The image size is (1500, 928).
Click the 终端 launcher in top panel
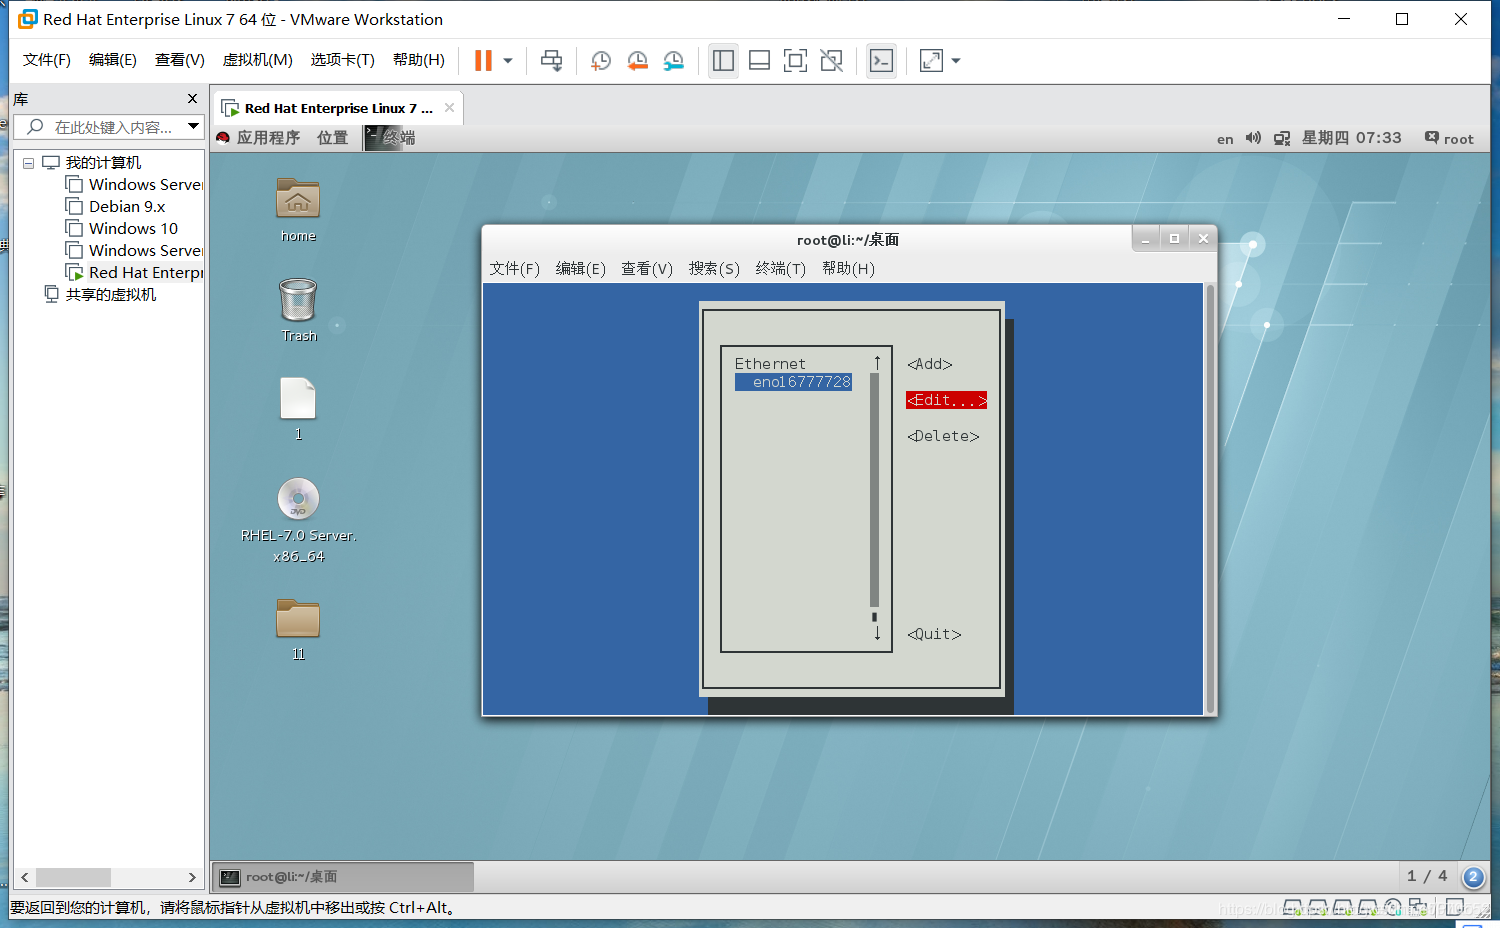390,138
